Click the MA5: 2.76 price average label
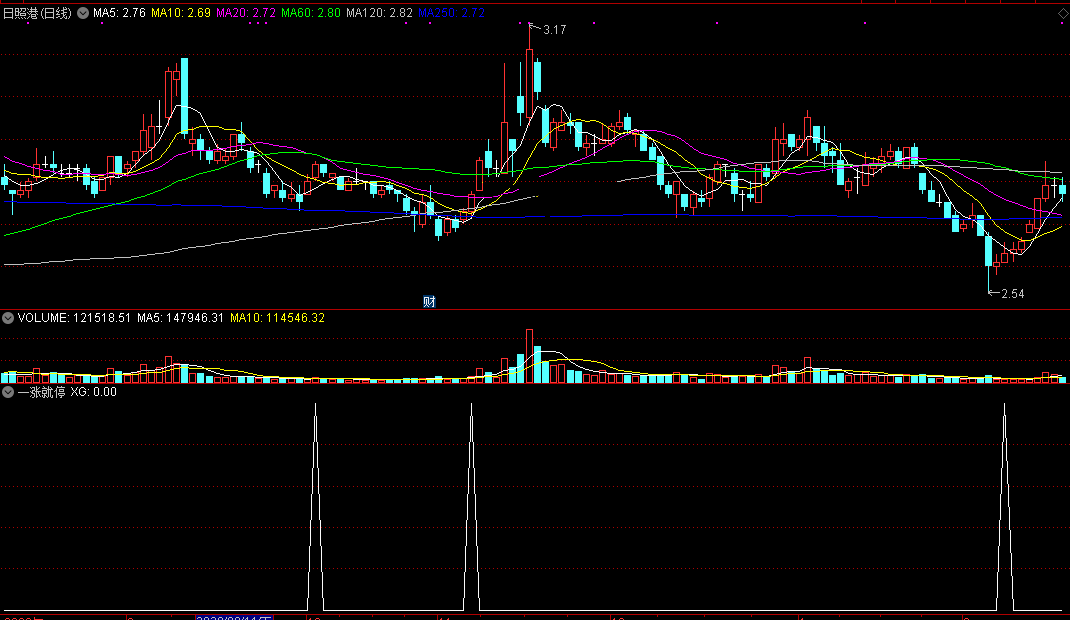Screen dimensions: 1070x620 click(x=119, y=13)
